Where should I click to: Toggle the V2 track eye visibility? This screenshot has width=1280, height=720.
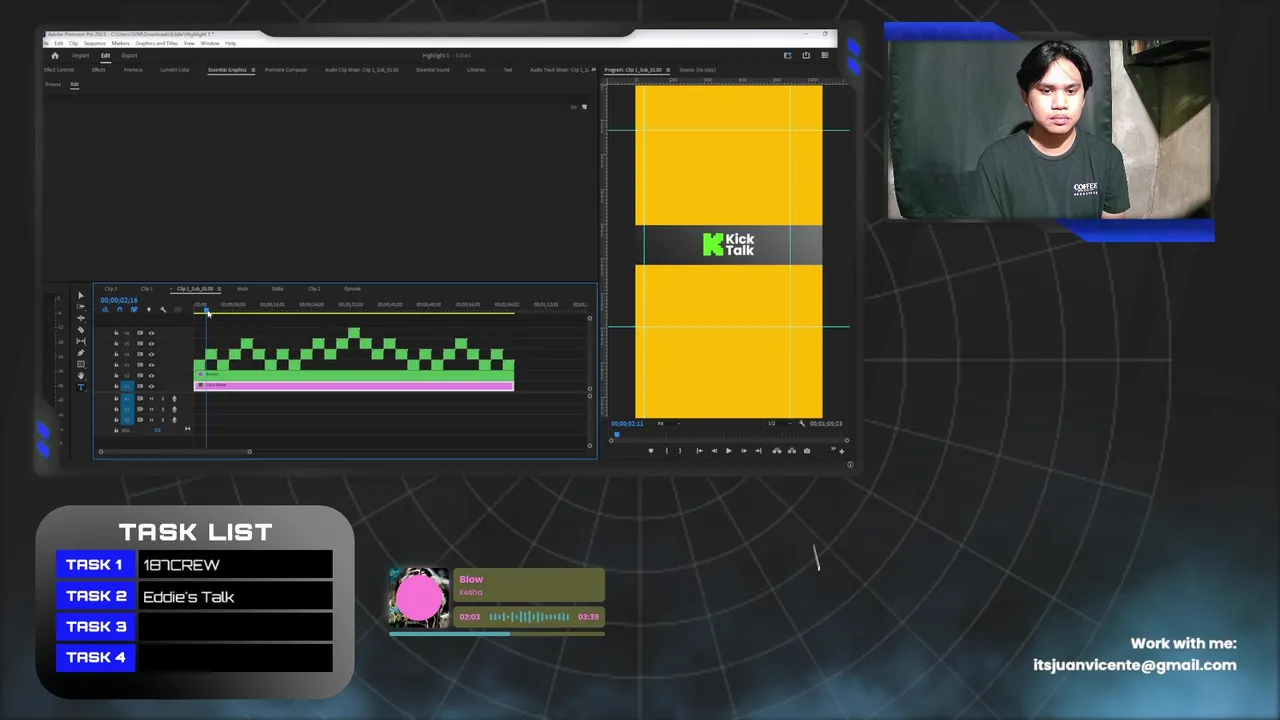pyautogui.click(x=151, y=376)
